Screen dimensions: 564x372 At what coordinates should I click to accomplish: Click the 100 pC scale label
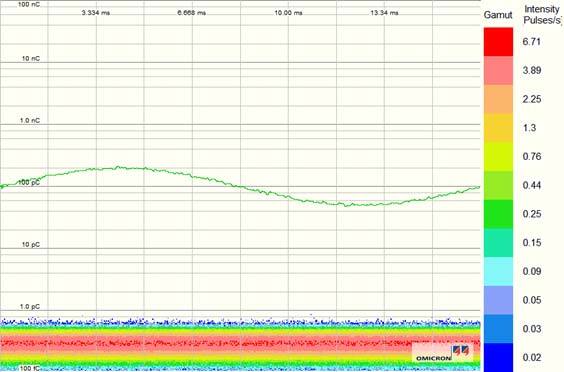(29, 183)
